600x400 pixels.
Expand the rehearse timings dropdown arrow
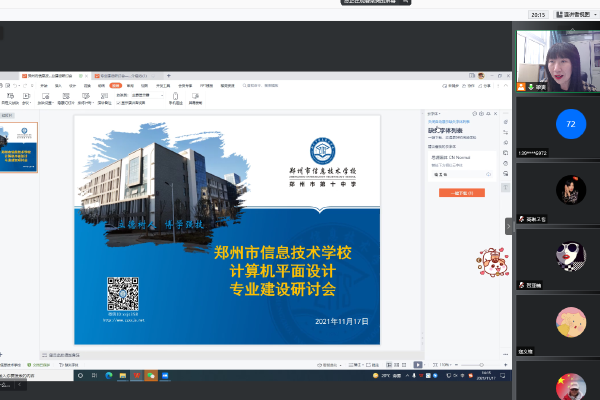(x=93, y=103)
